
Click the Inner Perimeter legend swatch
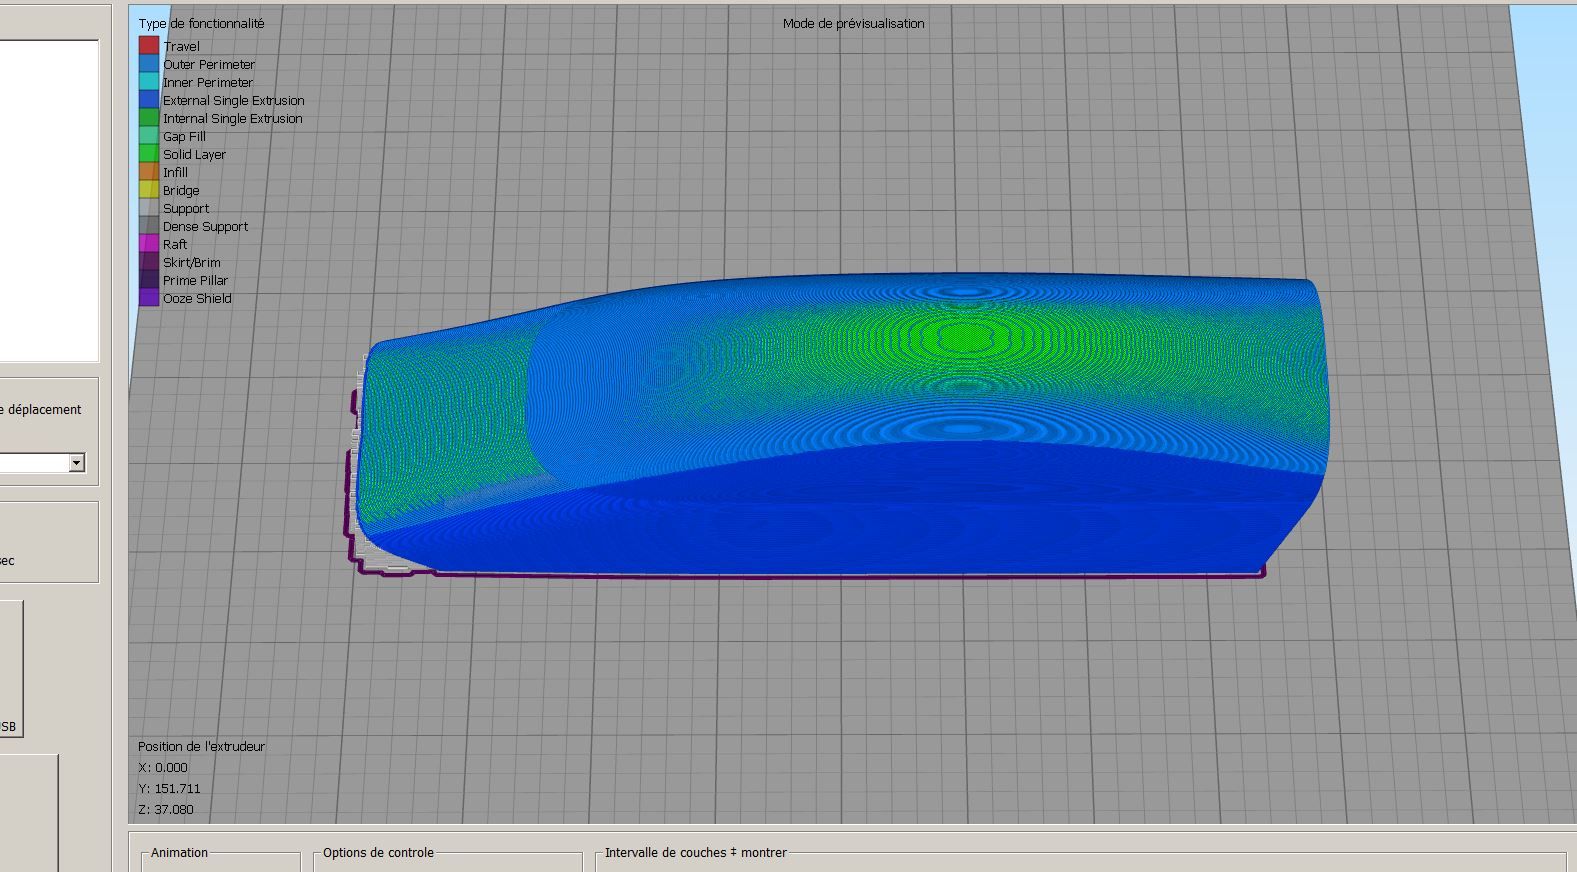pos(149,81)
